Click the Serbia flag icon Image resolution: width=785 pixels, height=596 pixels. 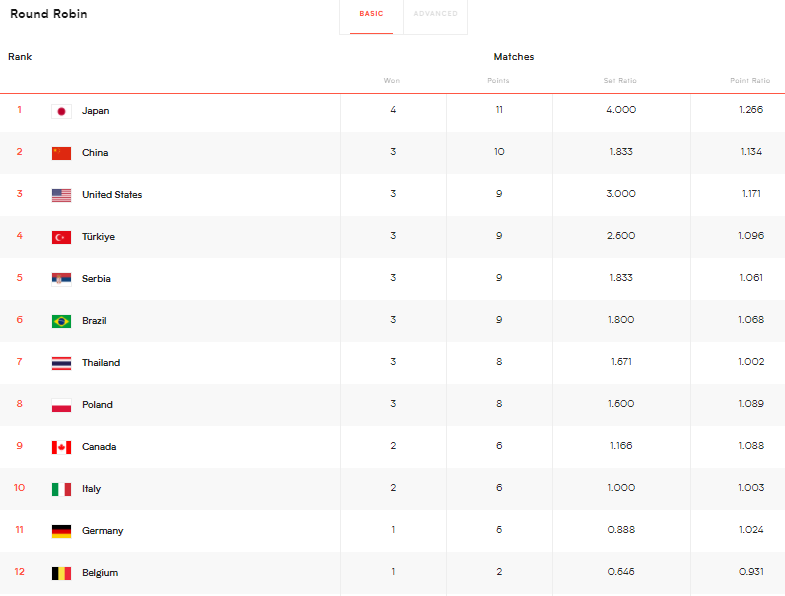[x=61, y=279]
